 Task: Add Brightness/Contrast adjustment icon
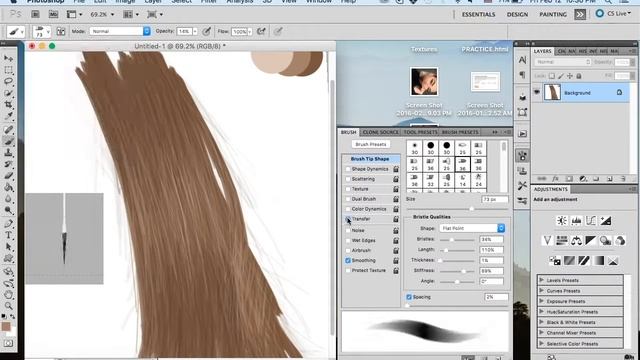tap(562, 221)
